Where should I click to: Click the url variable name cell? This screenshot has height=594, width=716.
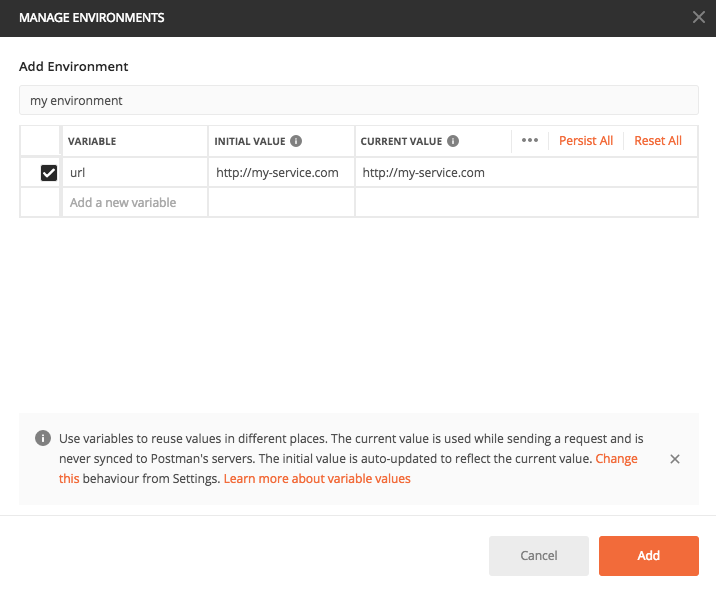pos(135,173)
